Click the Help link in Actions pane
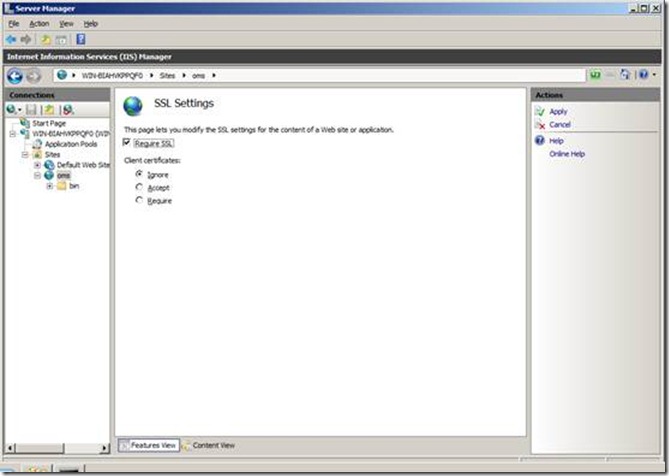The height and width of the screenshot is (476, 669). tap(556, 141)
